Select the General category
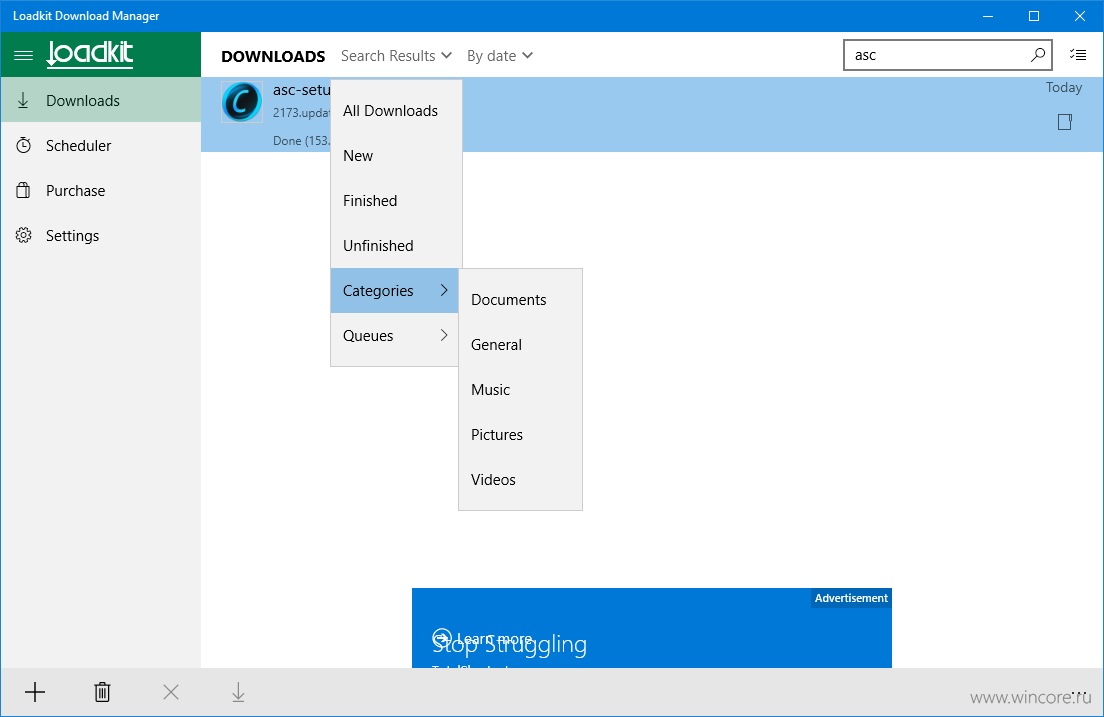 pyautogui.click(x=520, y=345)
